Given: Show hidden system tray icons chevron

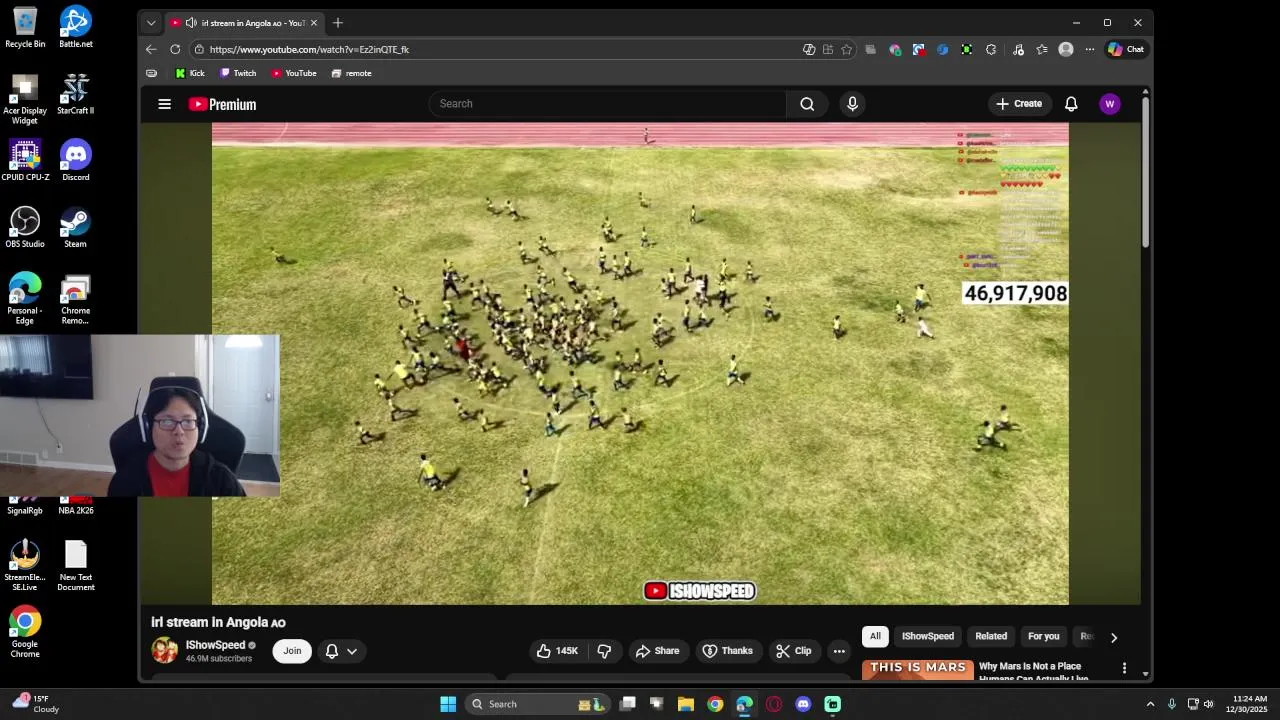Looking at the screenshot, I should pos(1150,704).
